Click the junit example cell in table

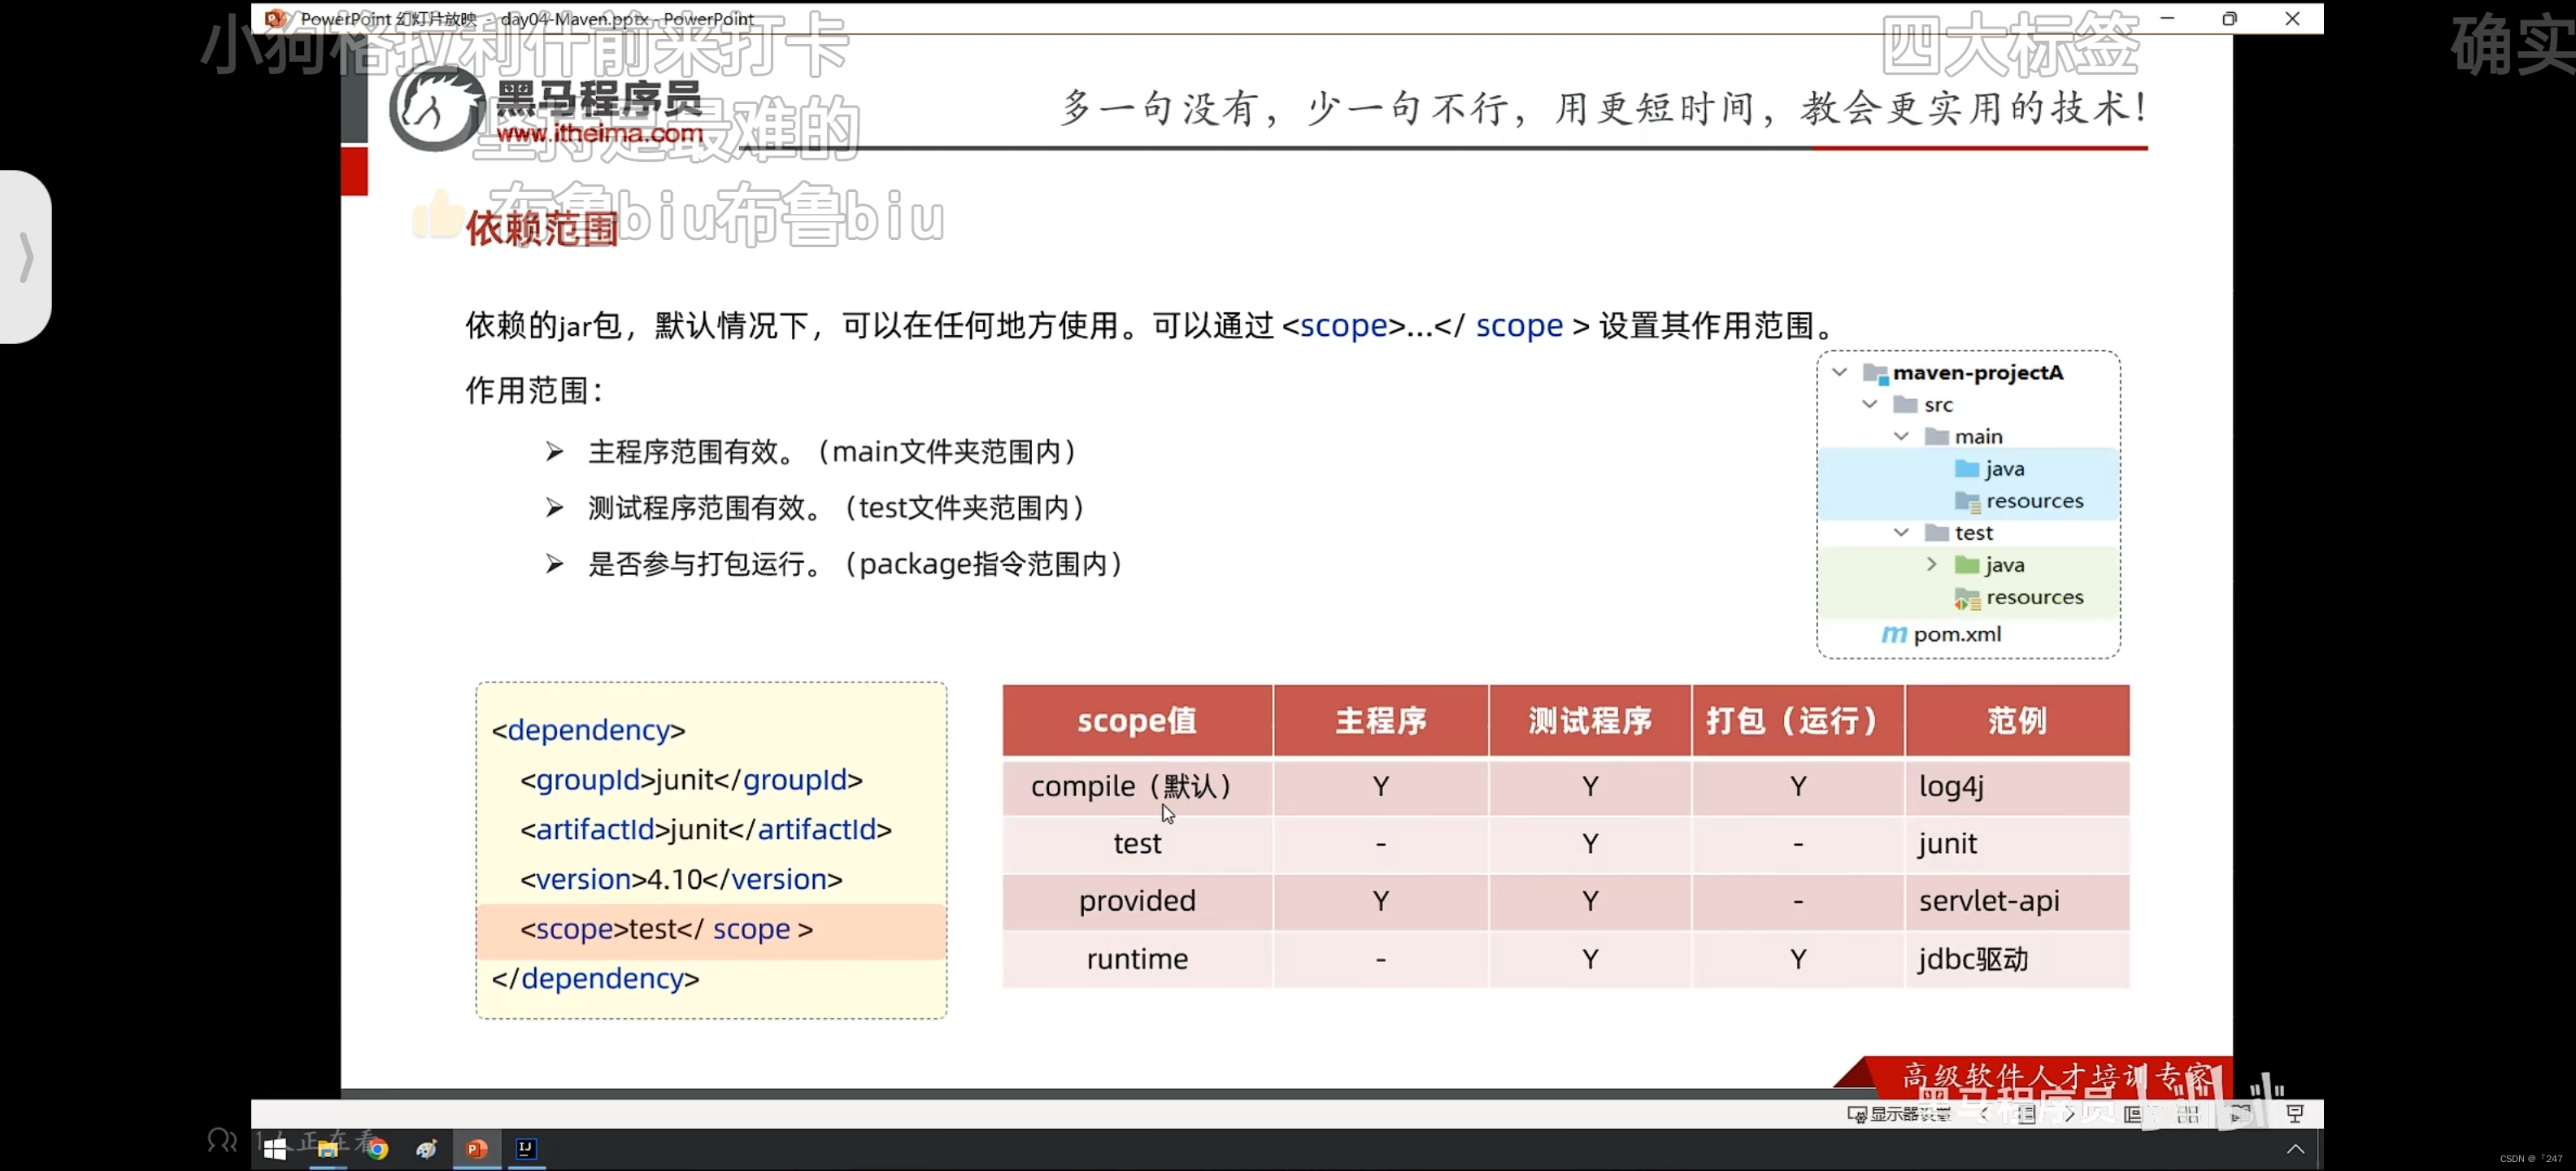[2017, 844]
